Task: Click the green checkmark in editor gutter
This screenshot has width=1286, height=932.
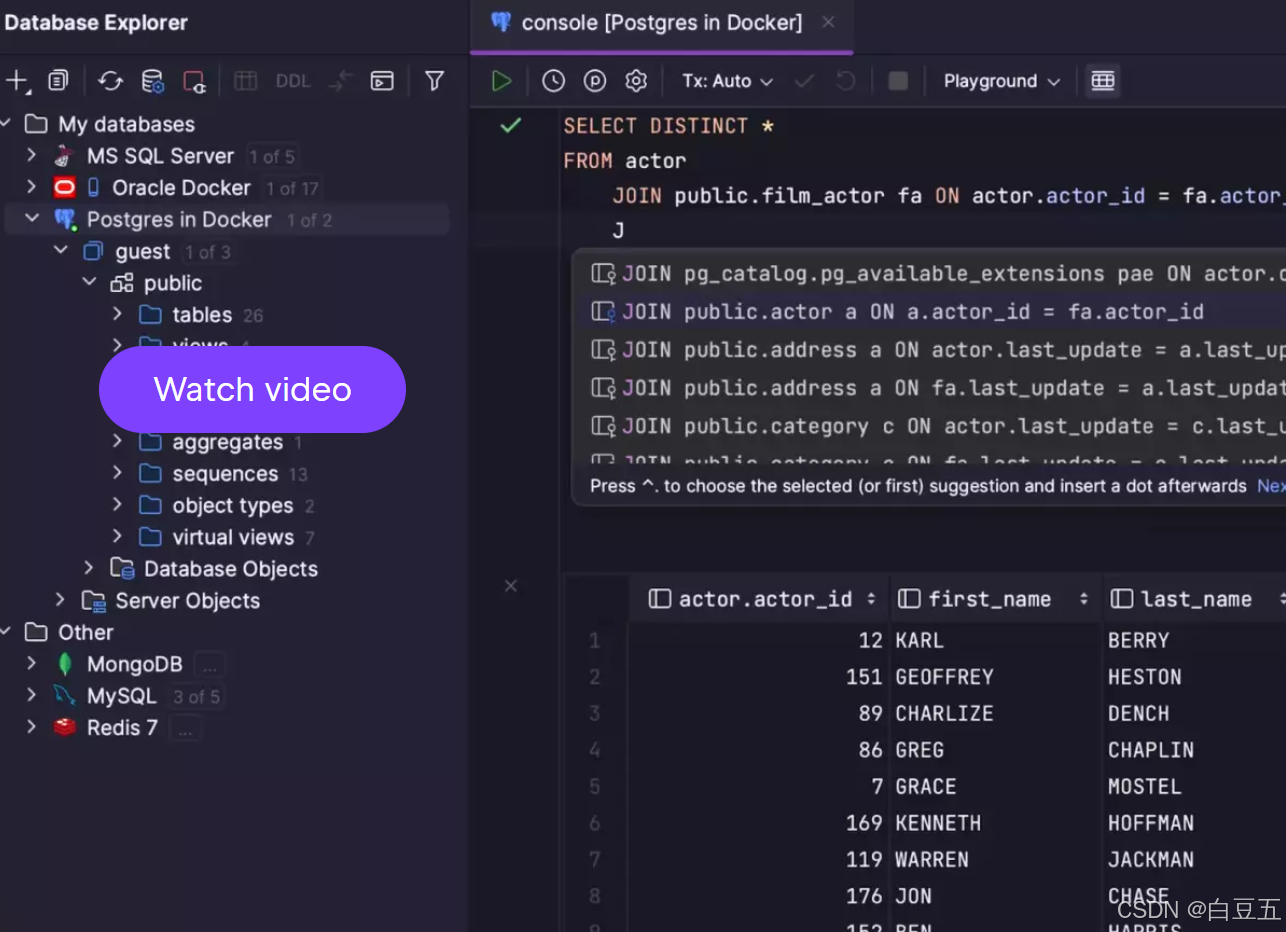Action: click(x=511, y=125)
